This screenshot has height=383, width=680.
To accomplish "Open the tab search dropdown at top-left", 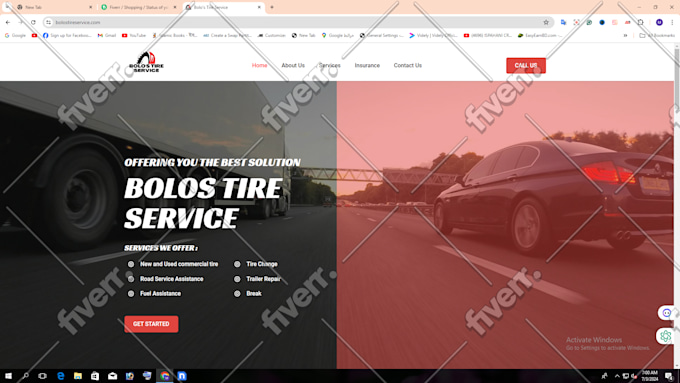I will click(x=7, y=7).
